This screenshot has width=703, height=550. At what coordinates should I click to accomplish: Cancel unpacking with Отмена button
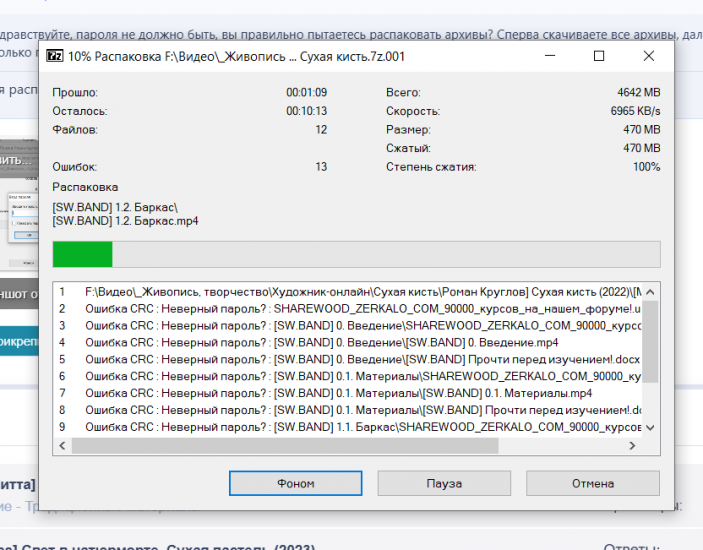(x=593, y=483)
